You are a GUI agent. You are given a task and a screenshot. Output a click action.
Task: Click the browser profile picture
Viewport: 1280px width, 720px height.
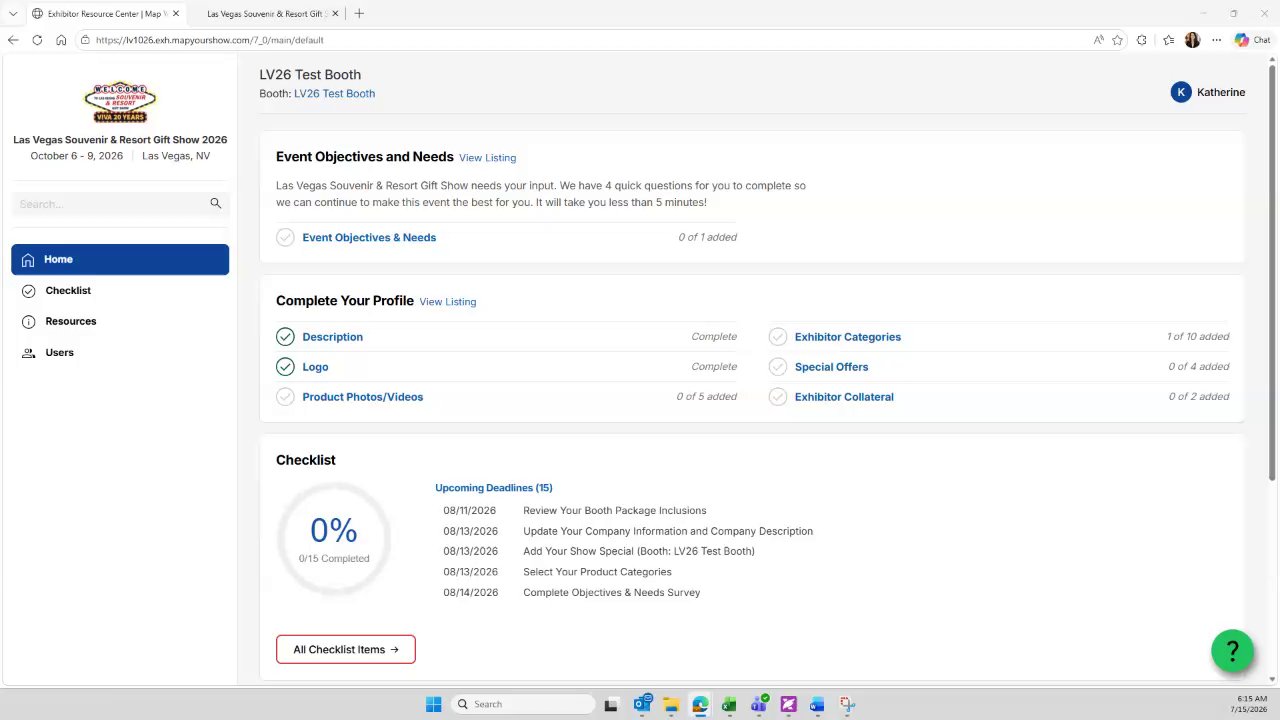tap(1192, 40)
